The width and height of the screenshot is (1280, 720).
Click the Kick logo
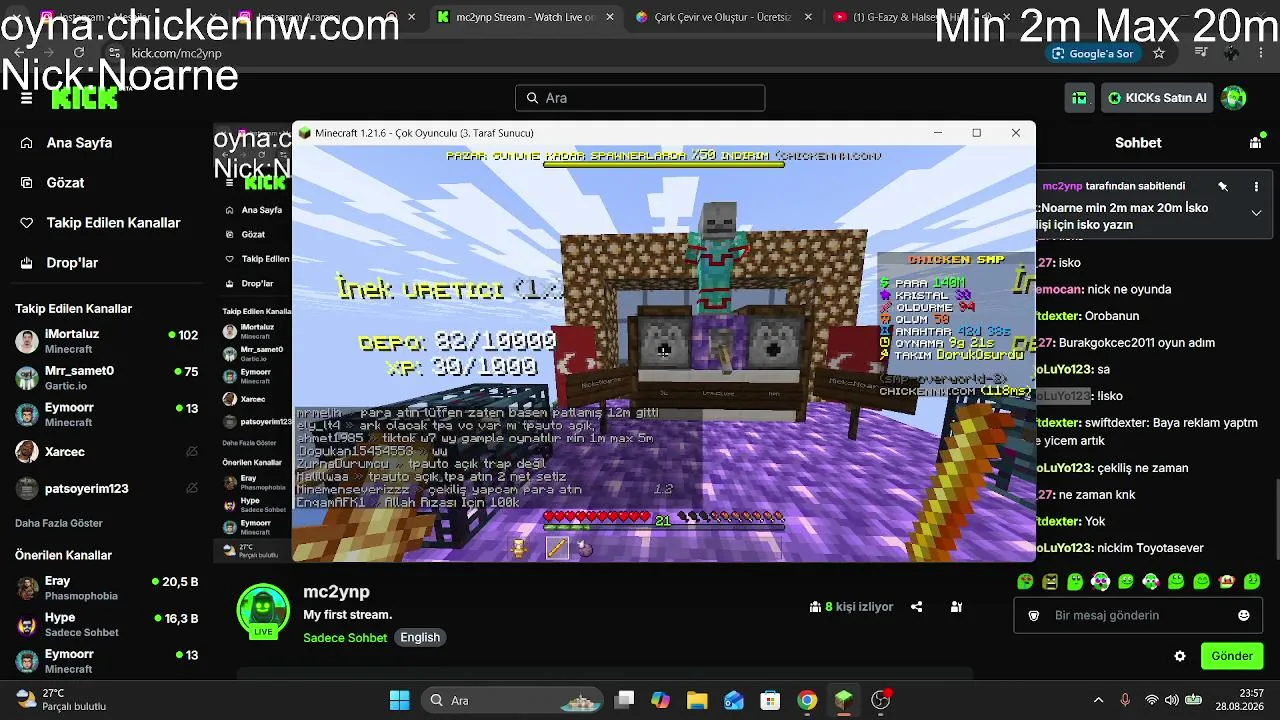[85, 98]
